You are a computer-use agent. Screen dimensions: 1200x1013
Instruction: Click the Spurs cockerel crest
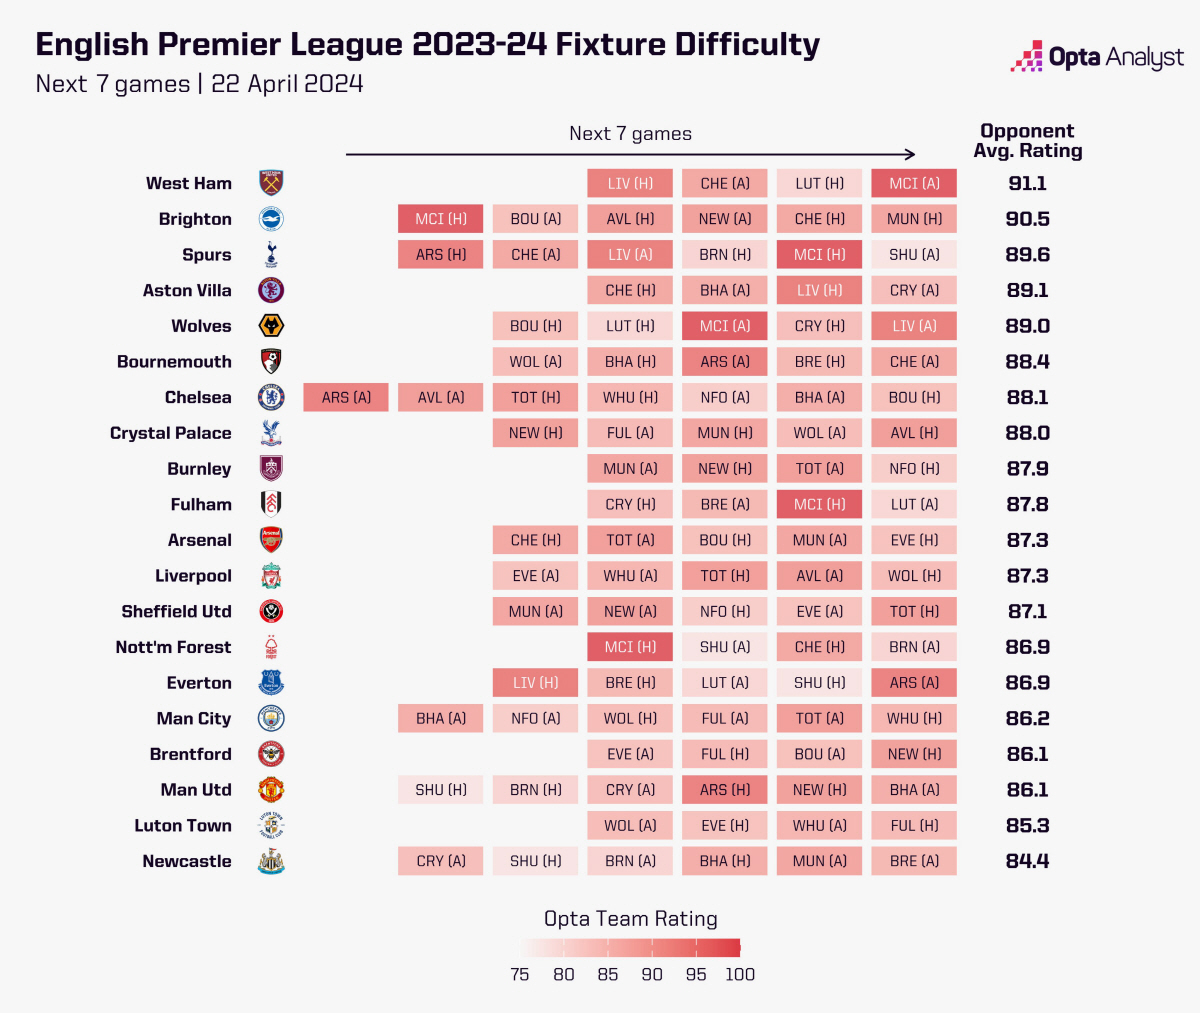(x=271, y=255)
